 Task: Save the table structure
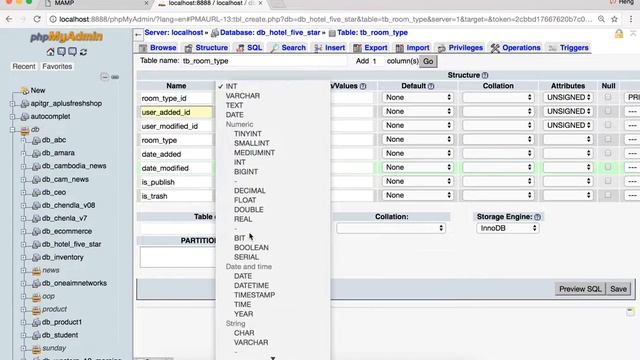coord(618,289)
